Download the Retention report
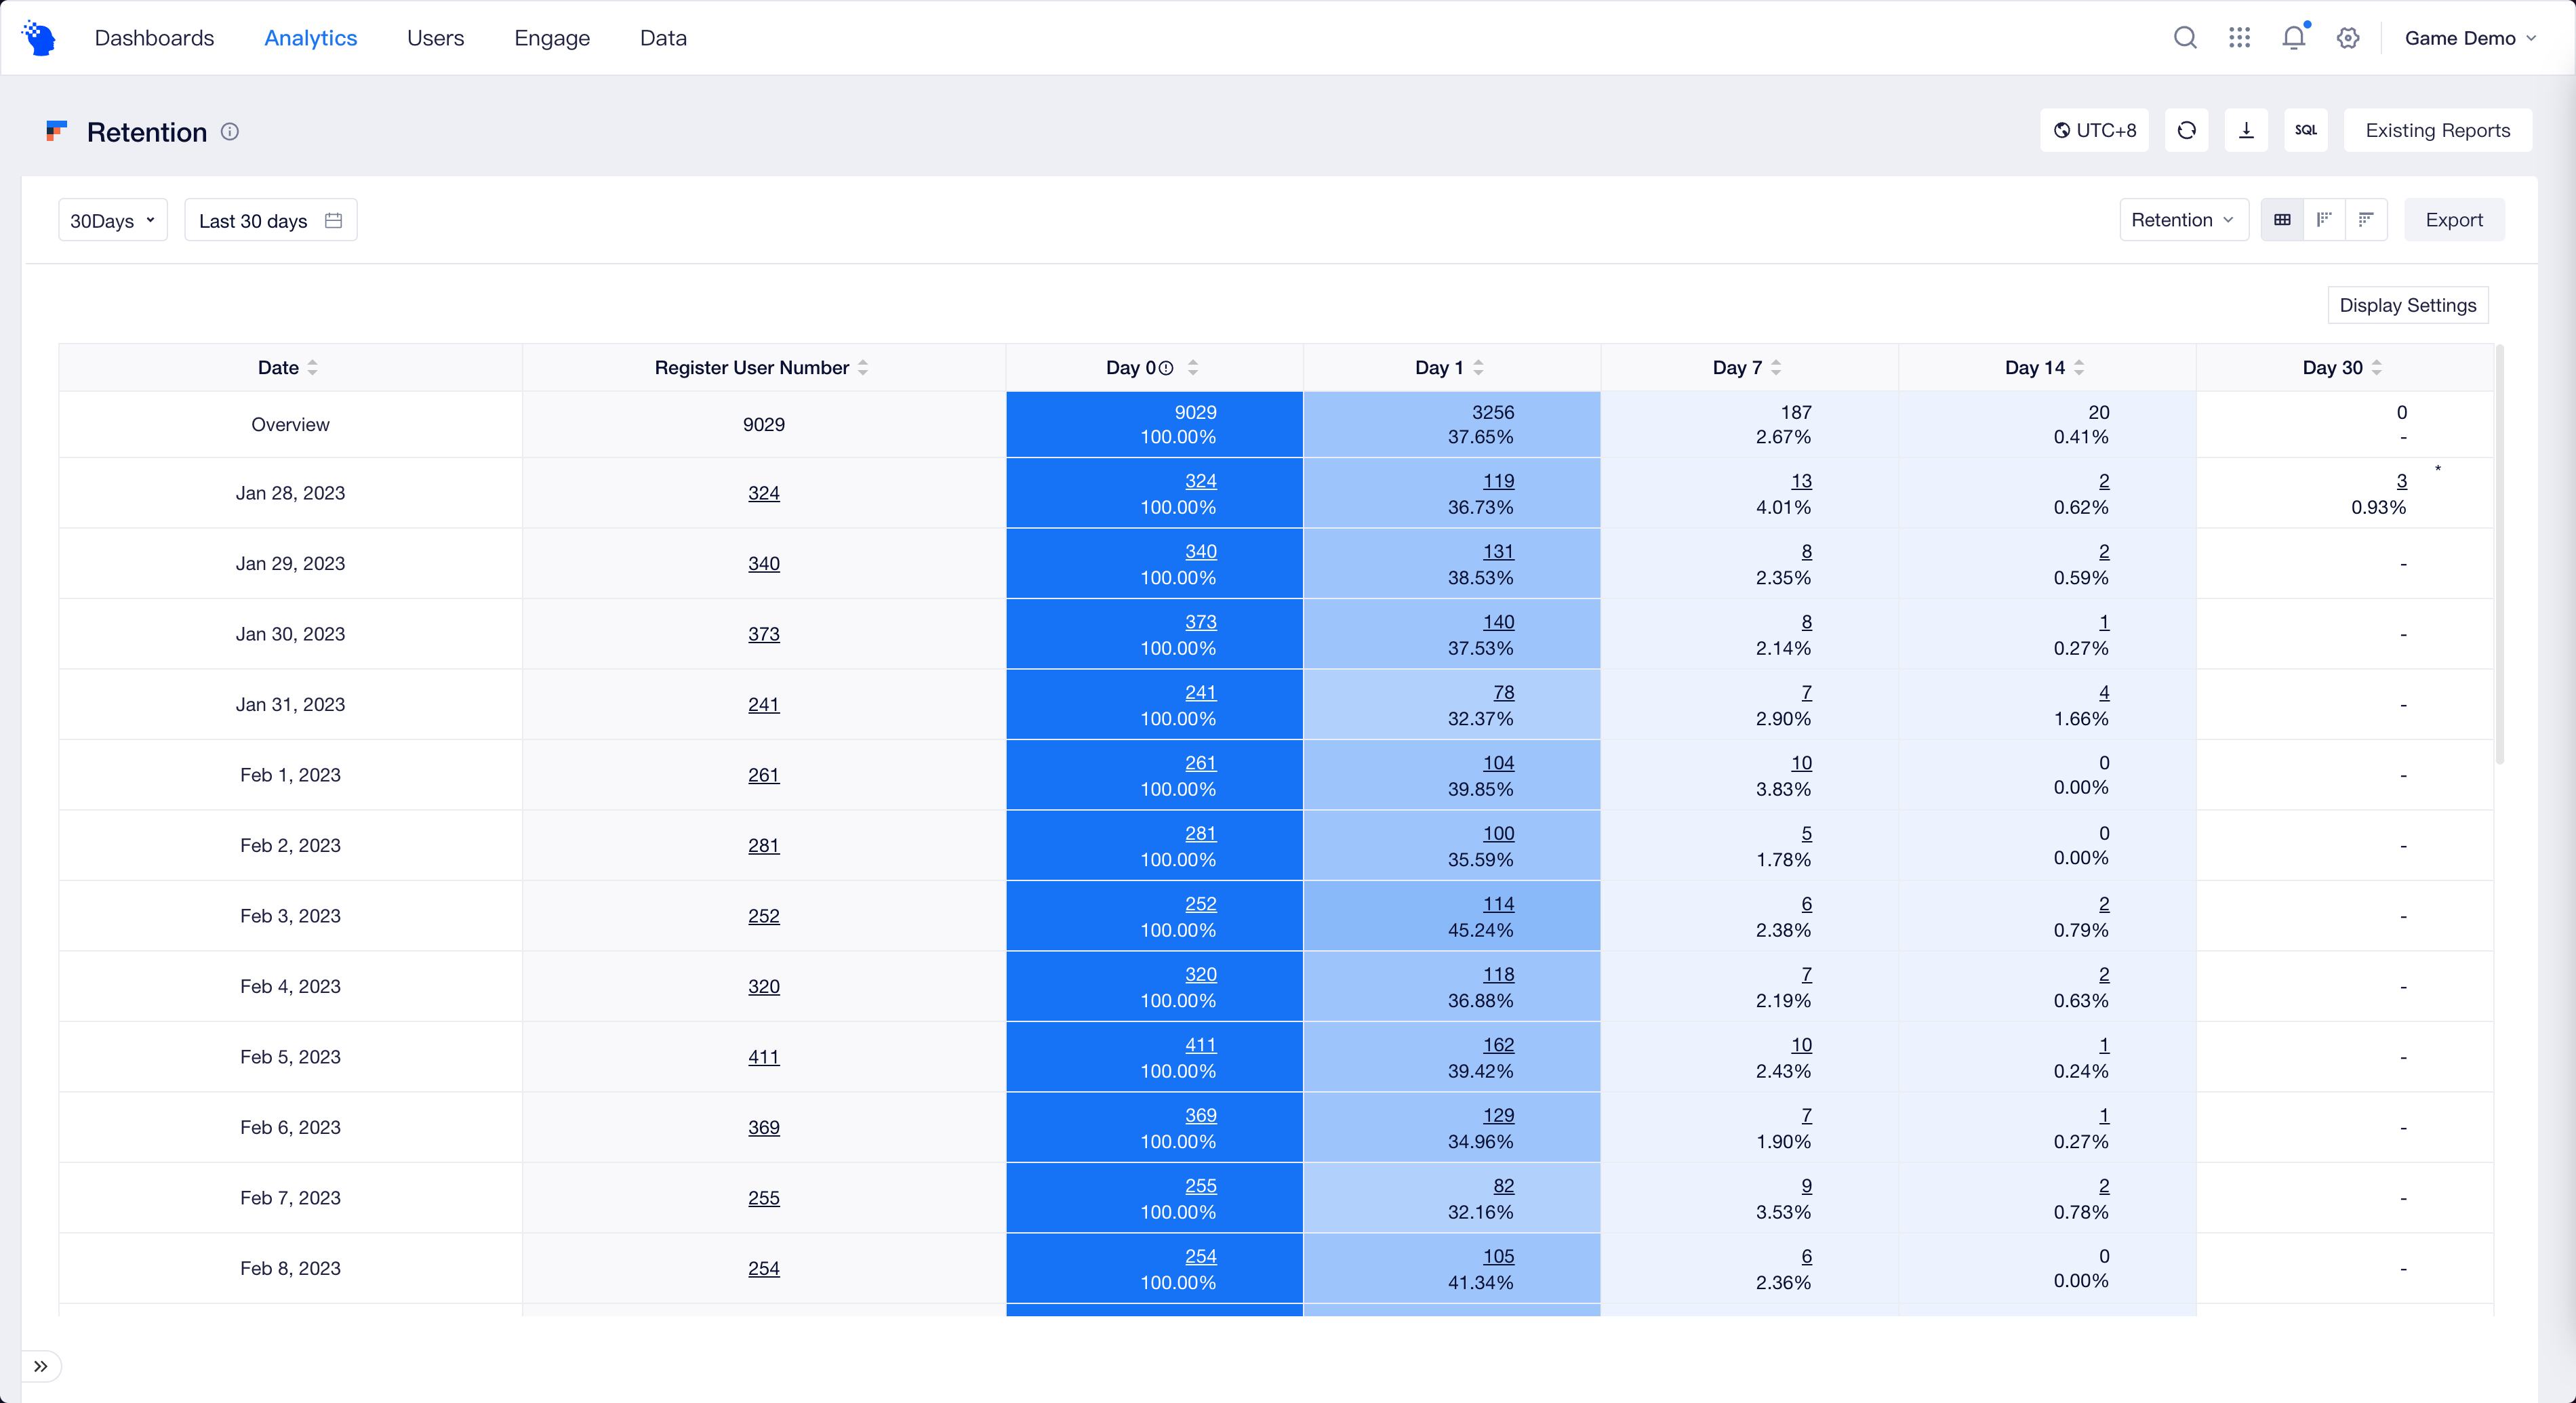The image size is (2576, 1403). click(2246, 130)
